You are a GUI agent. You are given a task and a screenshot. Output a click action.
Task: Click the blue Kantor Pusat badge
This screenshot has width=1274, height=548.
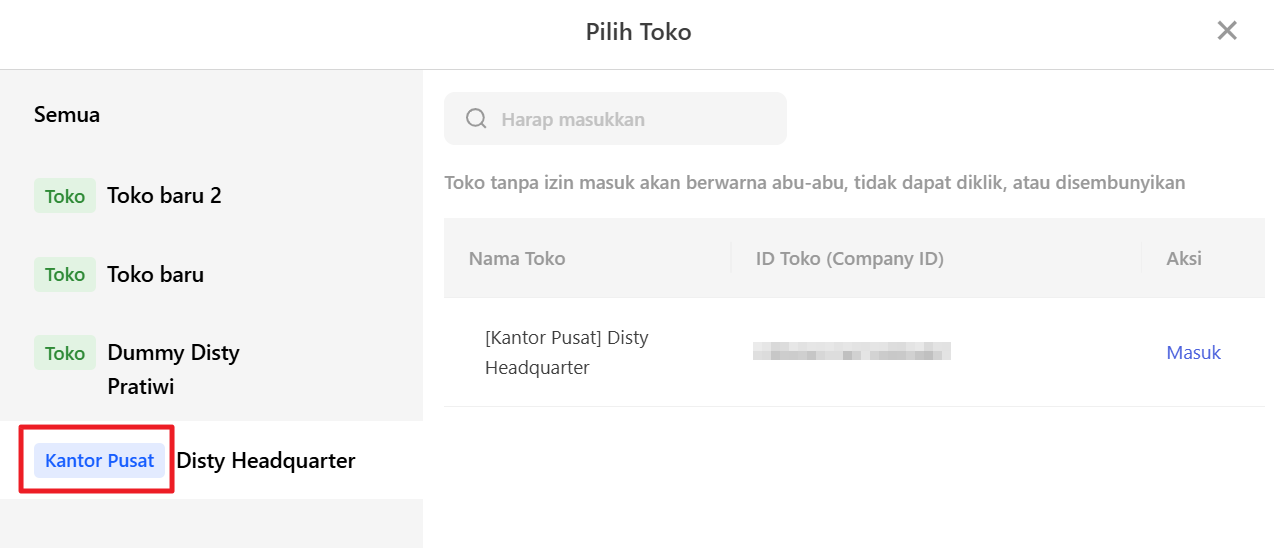(x=99, y=461)
